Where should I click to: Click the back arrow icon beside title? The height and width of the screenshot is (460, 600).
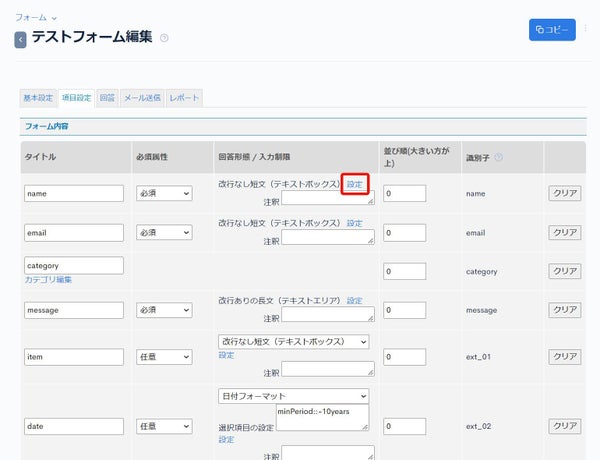[x=20, y=40]
